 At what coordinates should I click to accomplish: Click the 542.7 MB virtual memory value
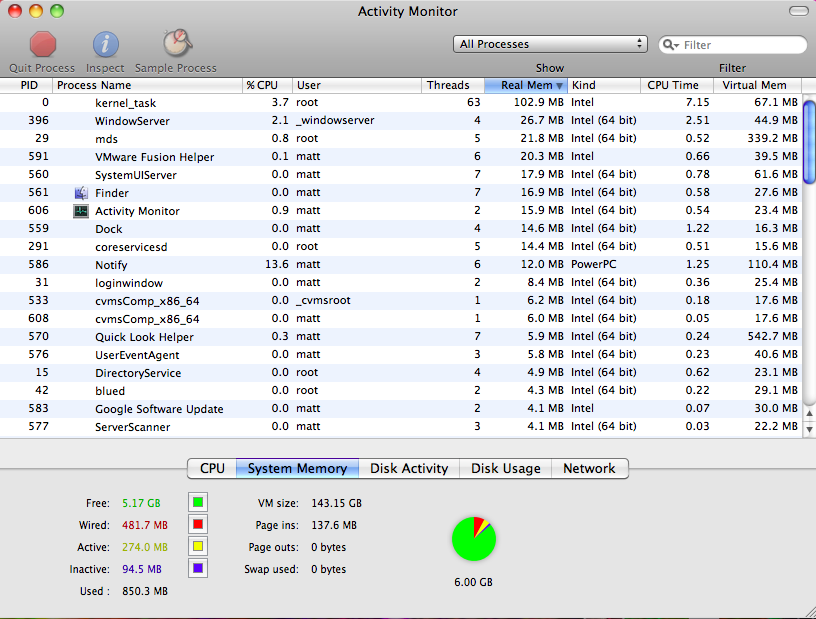pyautogui.click(x=773, y=336)
